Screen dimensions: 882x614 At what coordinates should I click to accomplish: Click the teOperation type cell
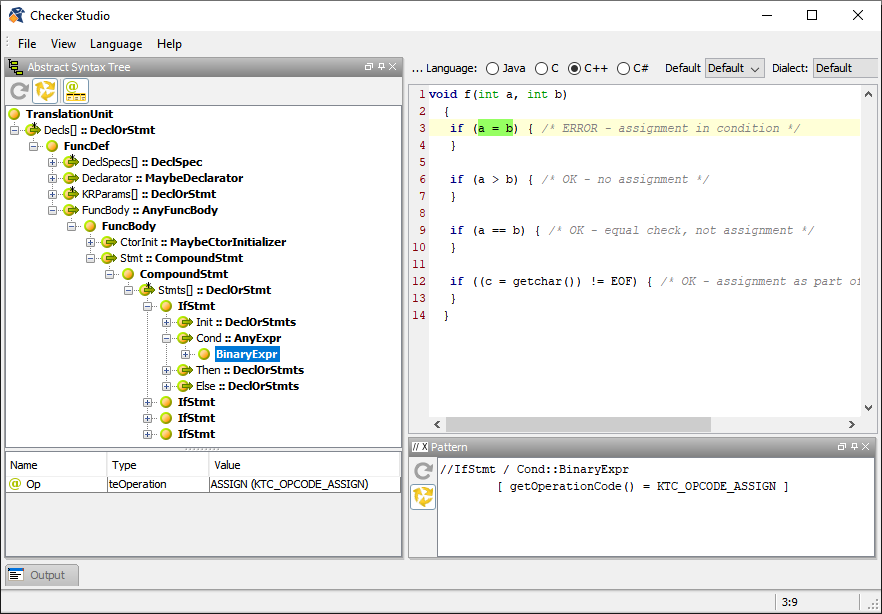(158, 484)
